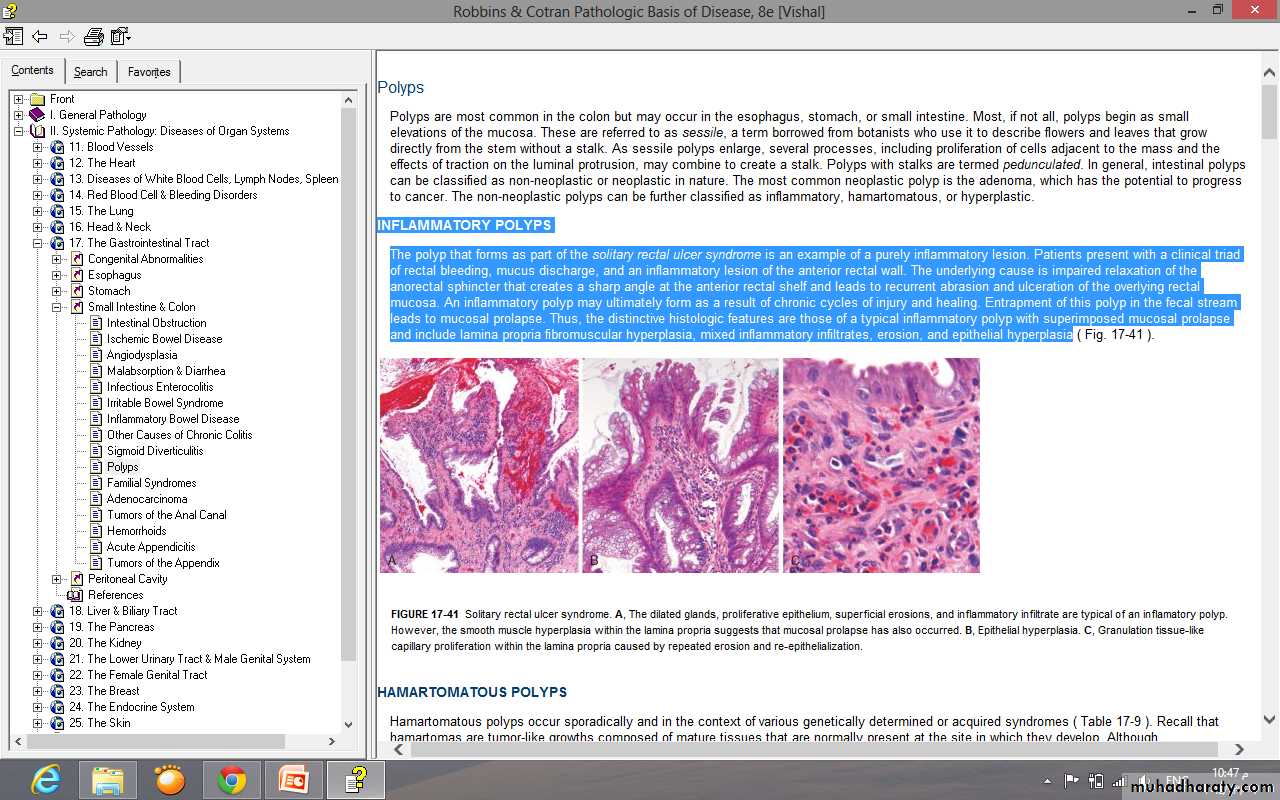Expand the Stomach section in tree
This screenshot has height=800, width=1280.
tap(57, 291)
